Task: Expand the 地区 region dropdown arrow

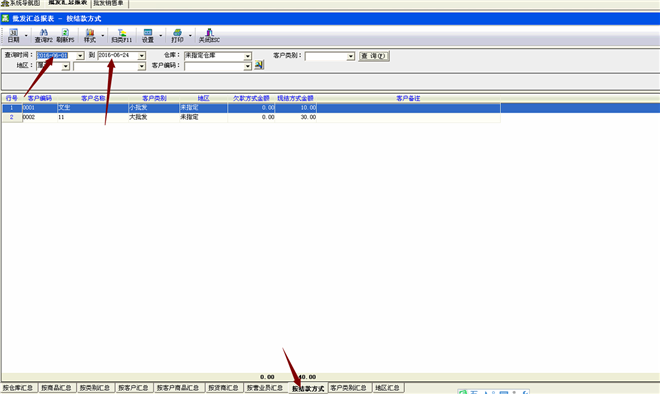Action: (x=66, y=66)
